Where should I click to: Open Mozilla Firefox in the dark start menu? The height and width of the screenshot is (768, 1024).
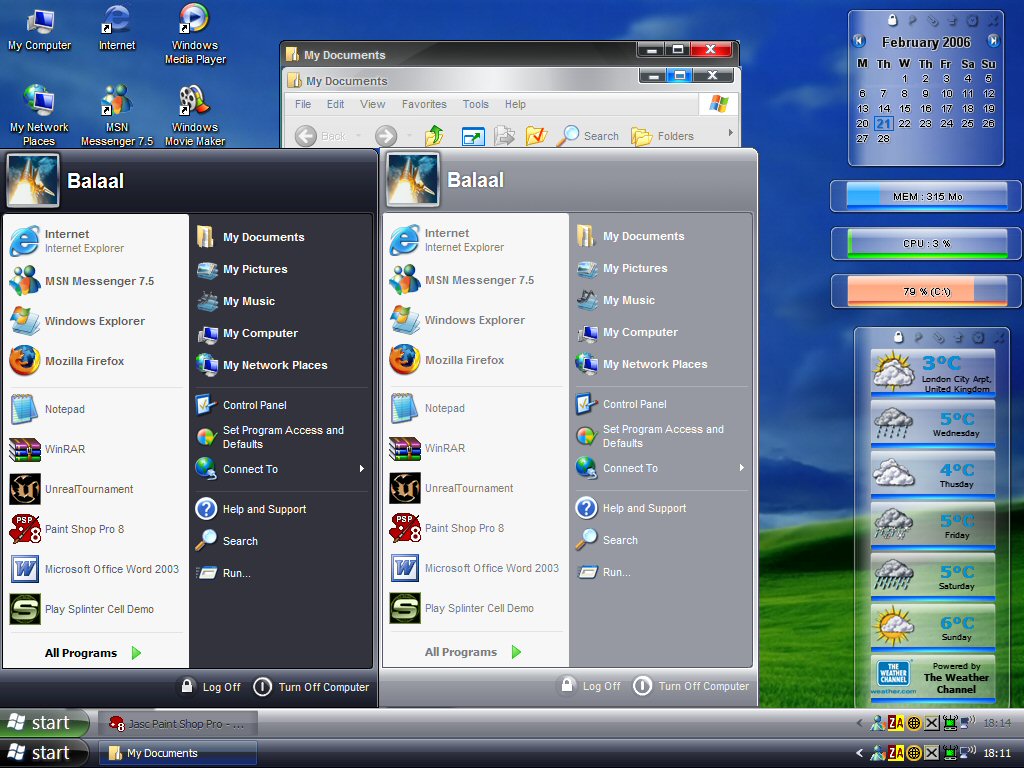click(x=84, y=361)
